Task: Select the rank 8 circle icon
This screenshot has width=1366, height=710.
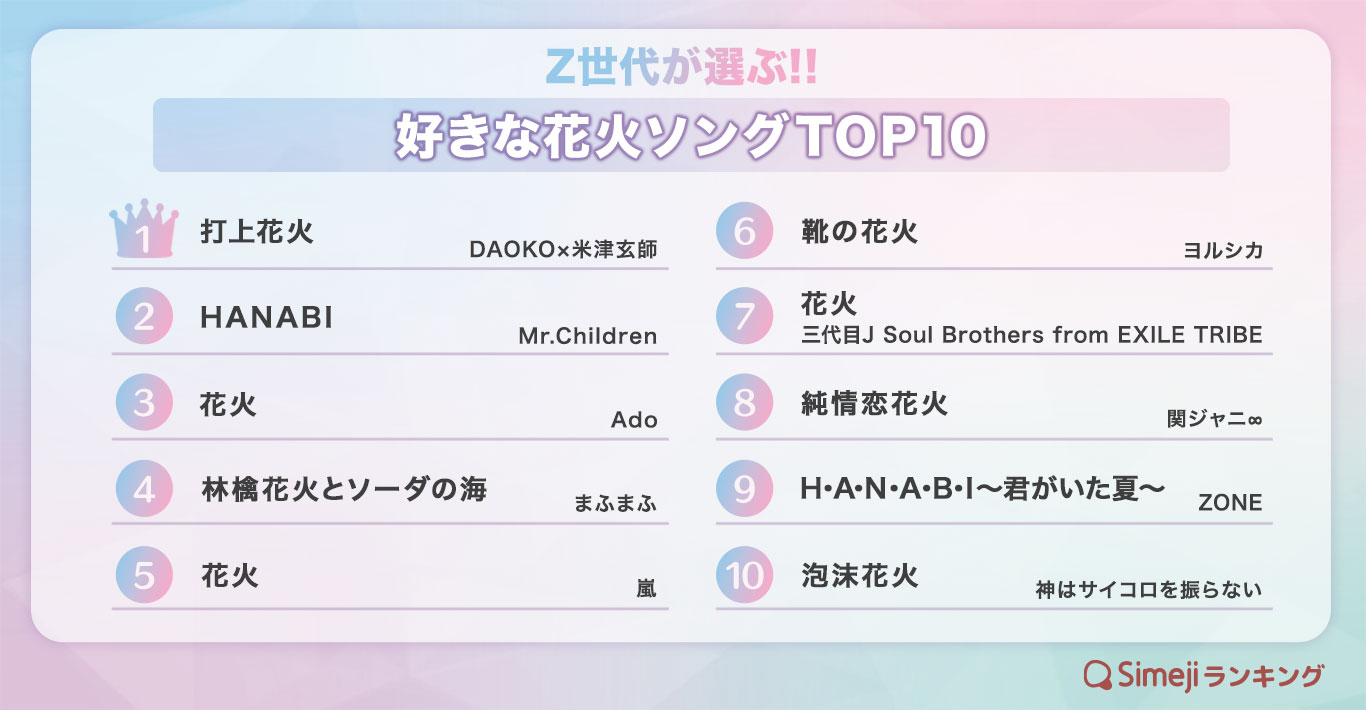Action: coord(745,403)
